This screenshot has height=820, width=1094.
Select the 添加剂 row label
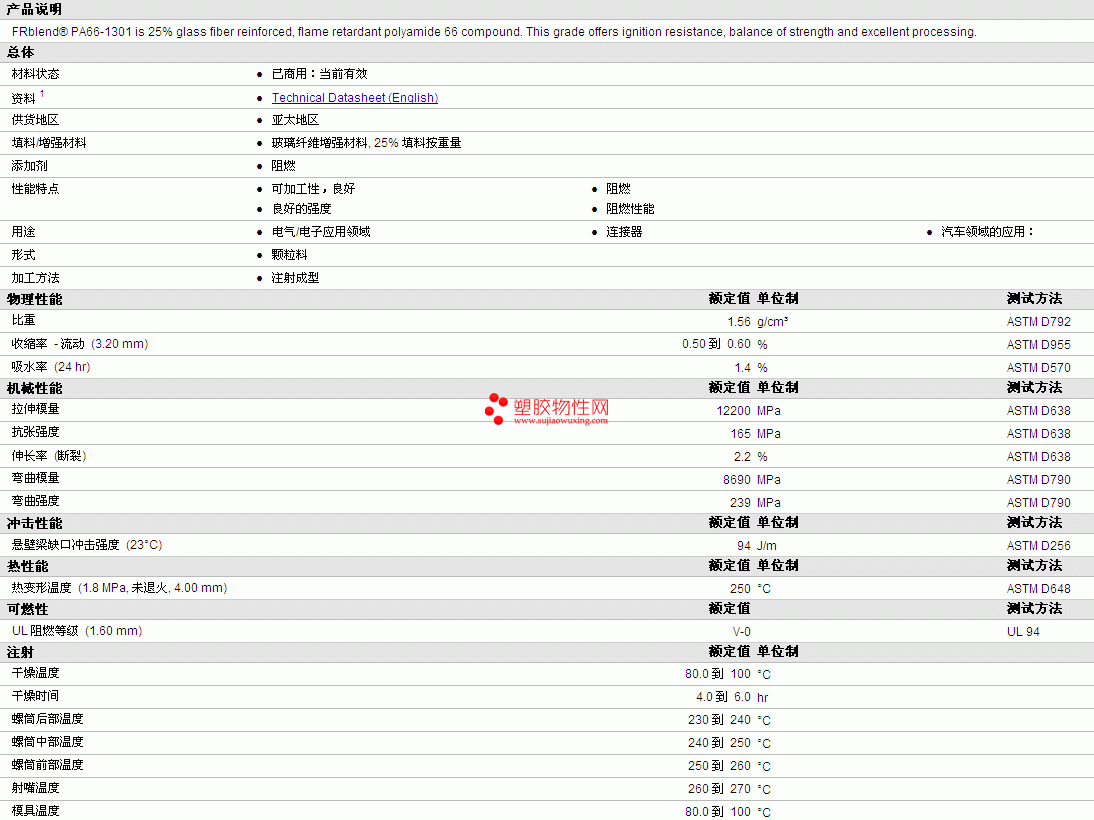click(29, 166)
